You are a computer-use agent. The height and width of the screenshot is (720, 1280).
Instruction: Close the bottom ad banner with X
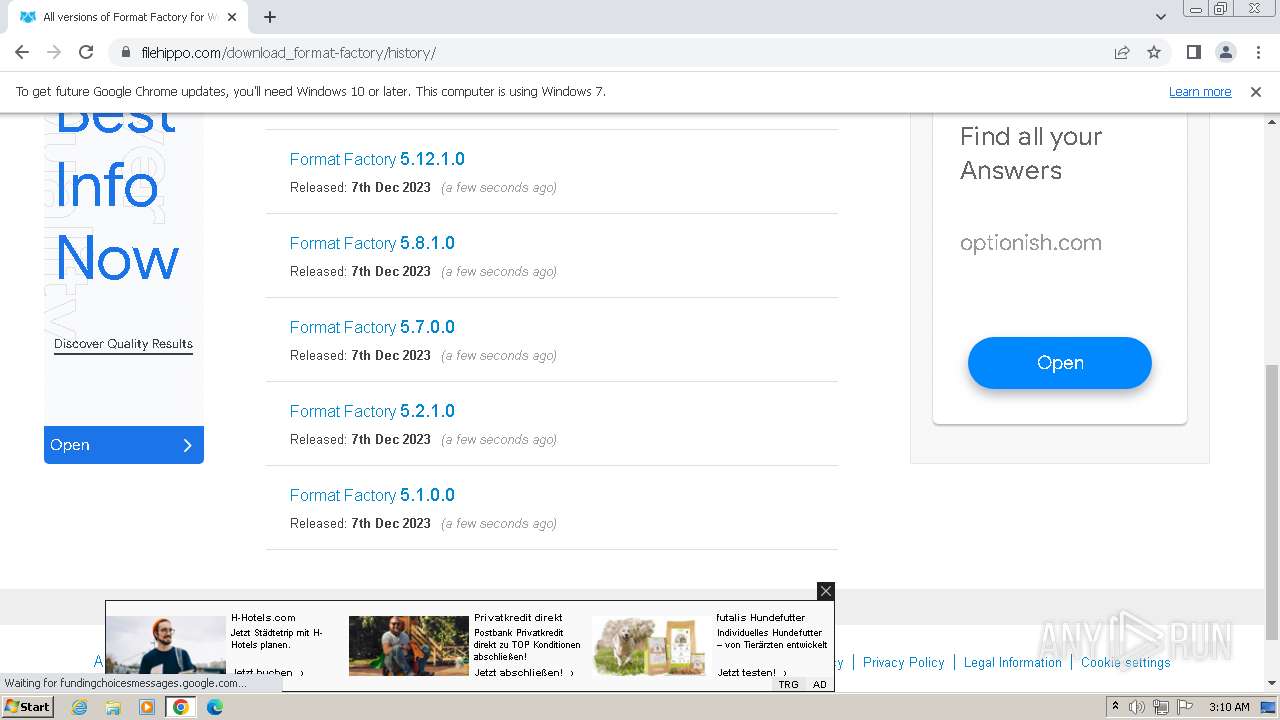[825, 591]
